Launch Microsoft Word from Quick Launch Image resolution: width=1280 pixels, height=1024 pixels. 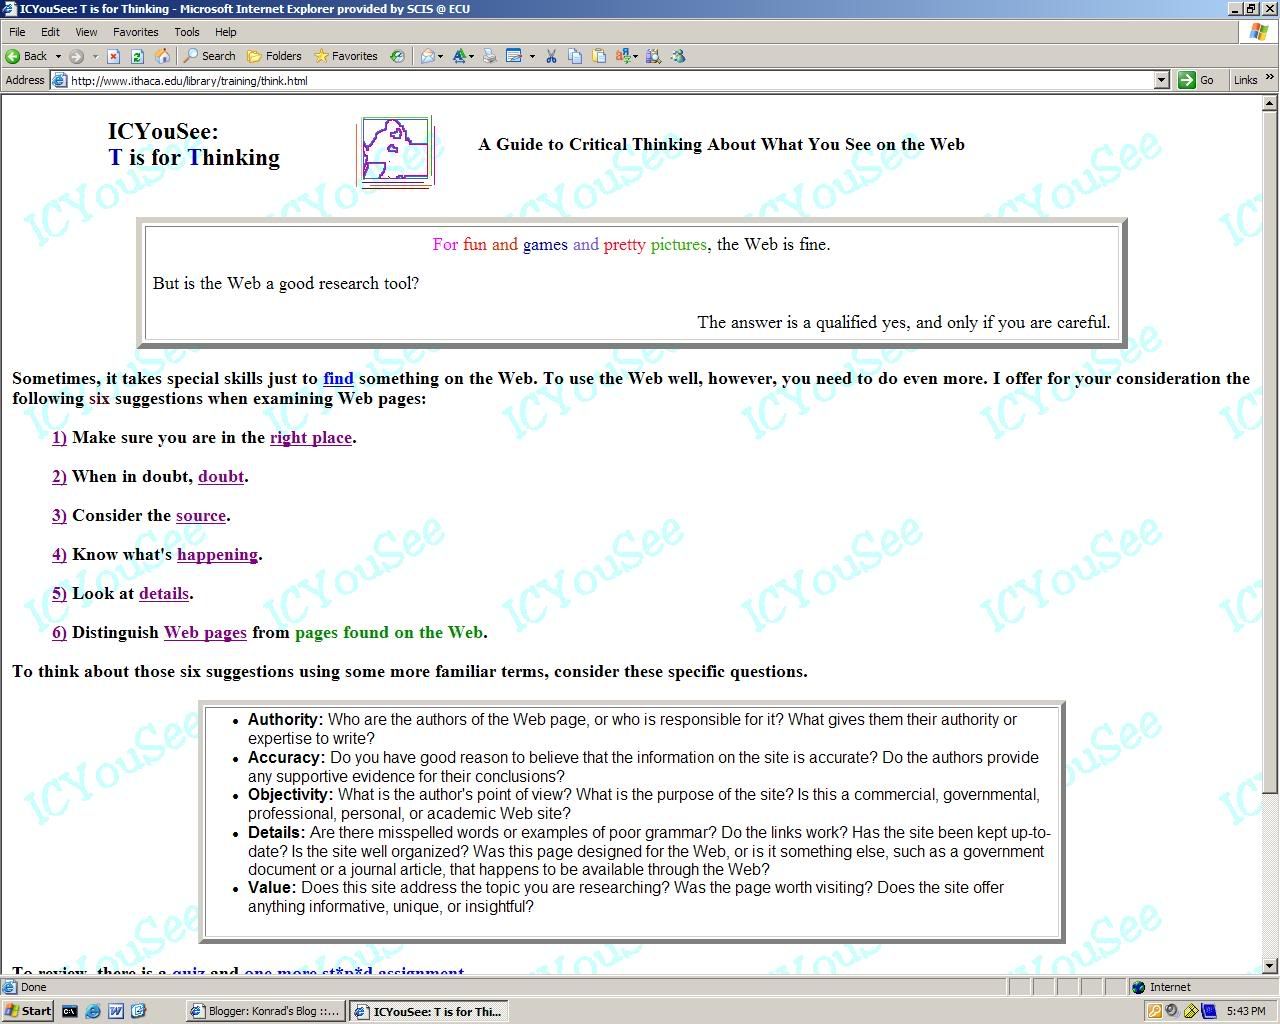coord(116,1011)
